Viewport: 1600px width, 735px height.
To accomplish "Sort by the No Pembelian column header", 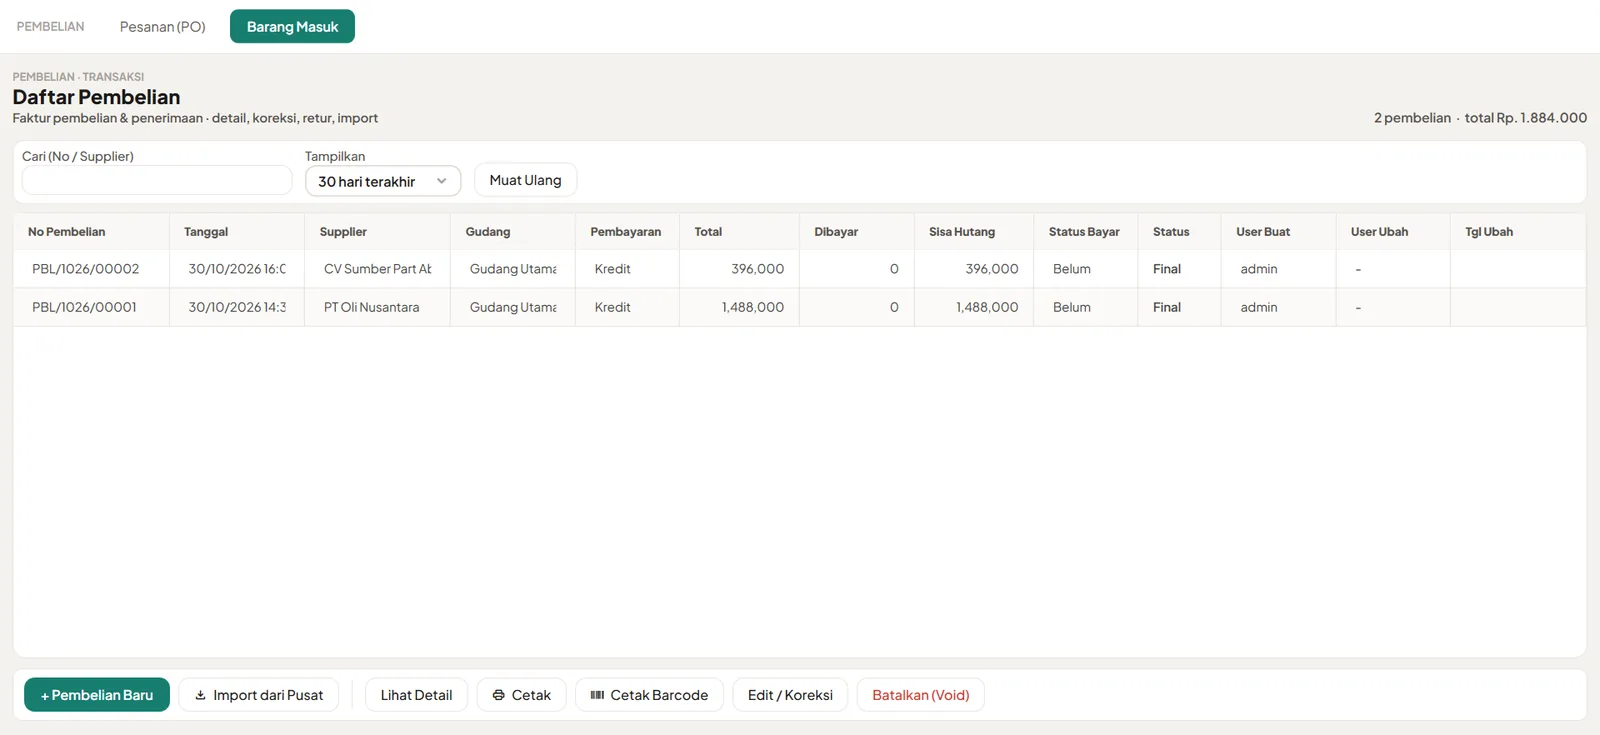I will pos(91,232).
